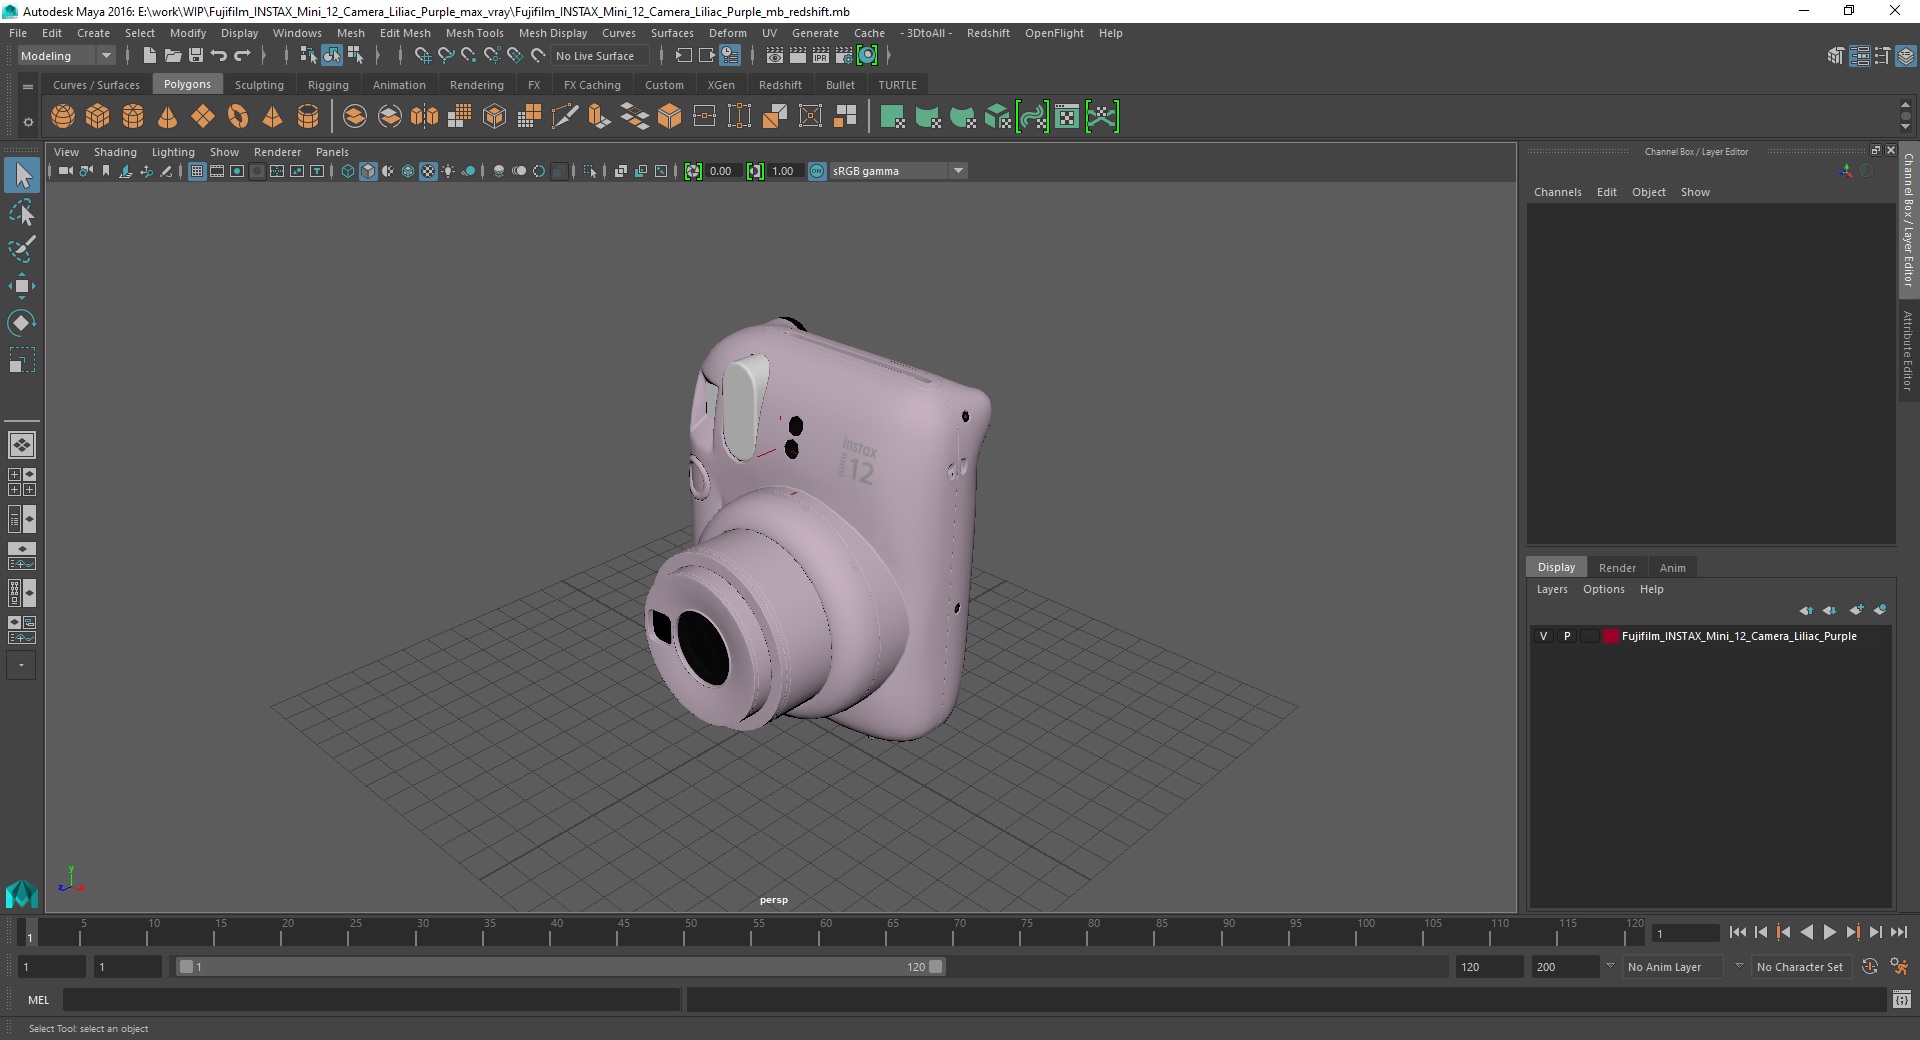Screen dimensions: 1920x1040
Task: Click the layer color swatch
Action: [x=1610, y=636]
